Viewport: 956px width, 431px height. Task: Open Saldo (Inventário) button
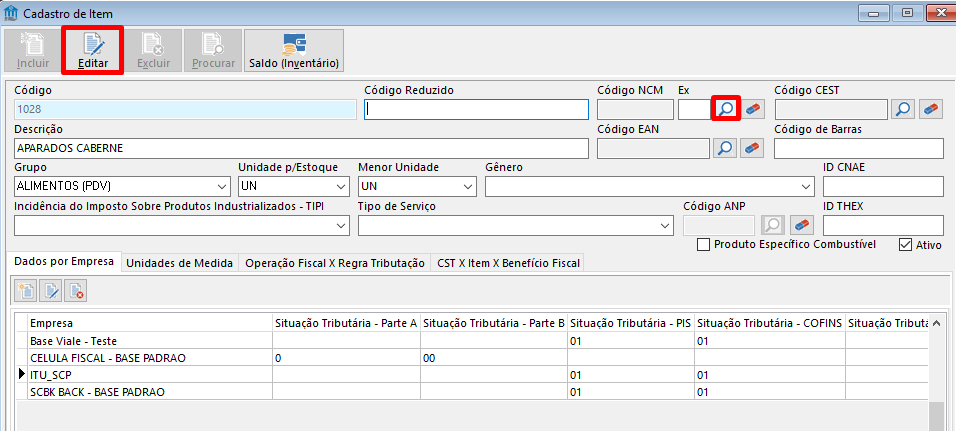294,50
